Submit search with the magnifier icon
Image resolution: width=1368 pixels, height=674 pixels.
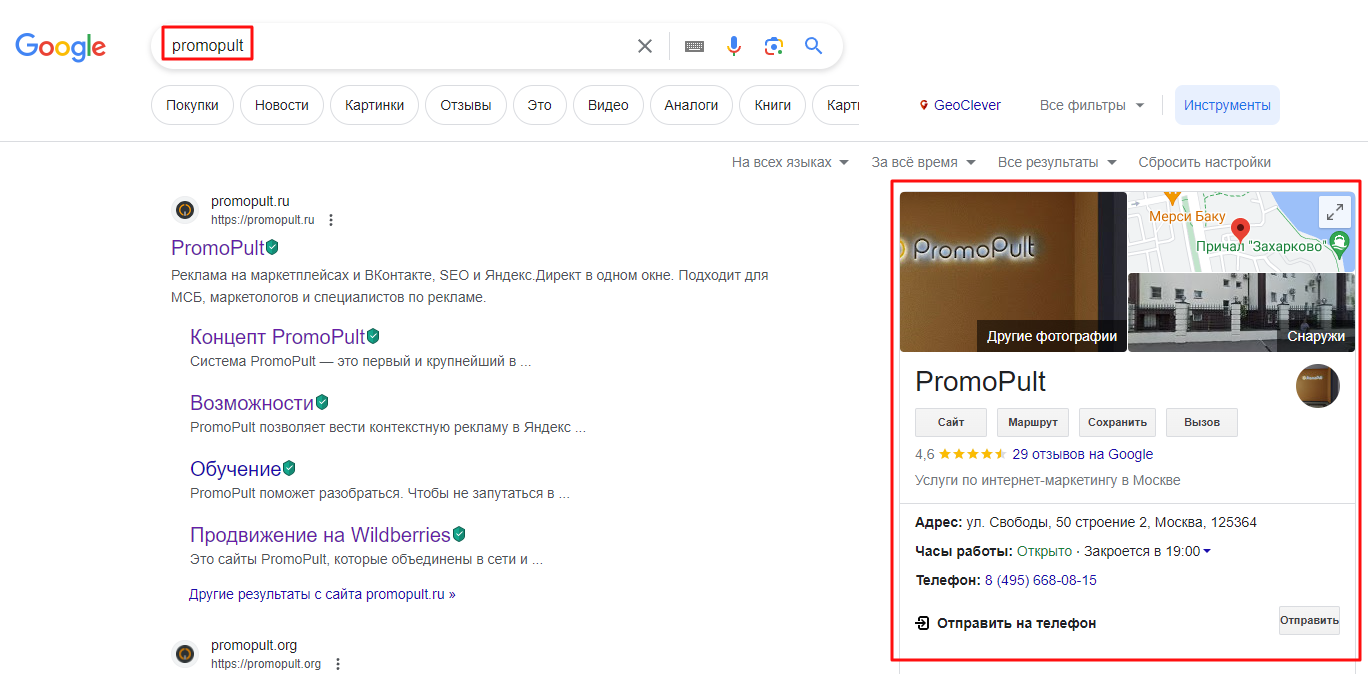813,46
